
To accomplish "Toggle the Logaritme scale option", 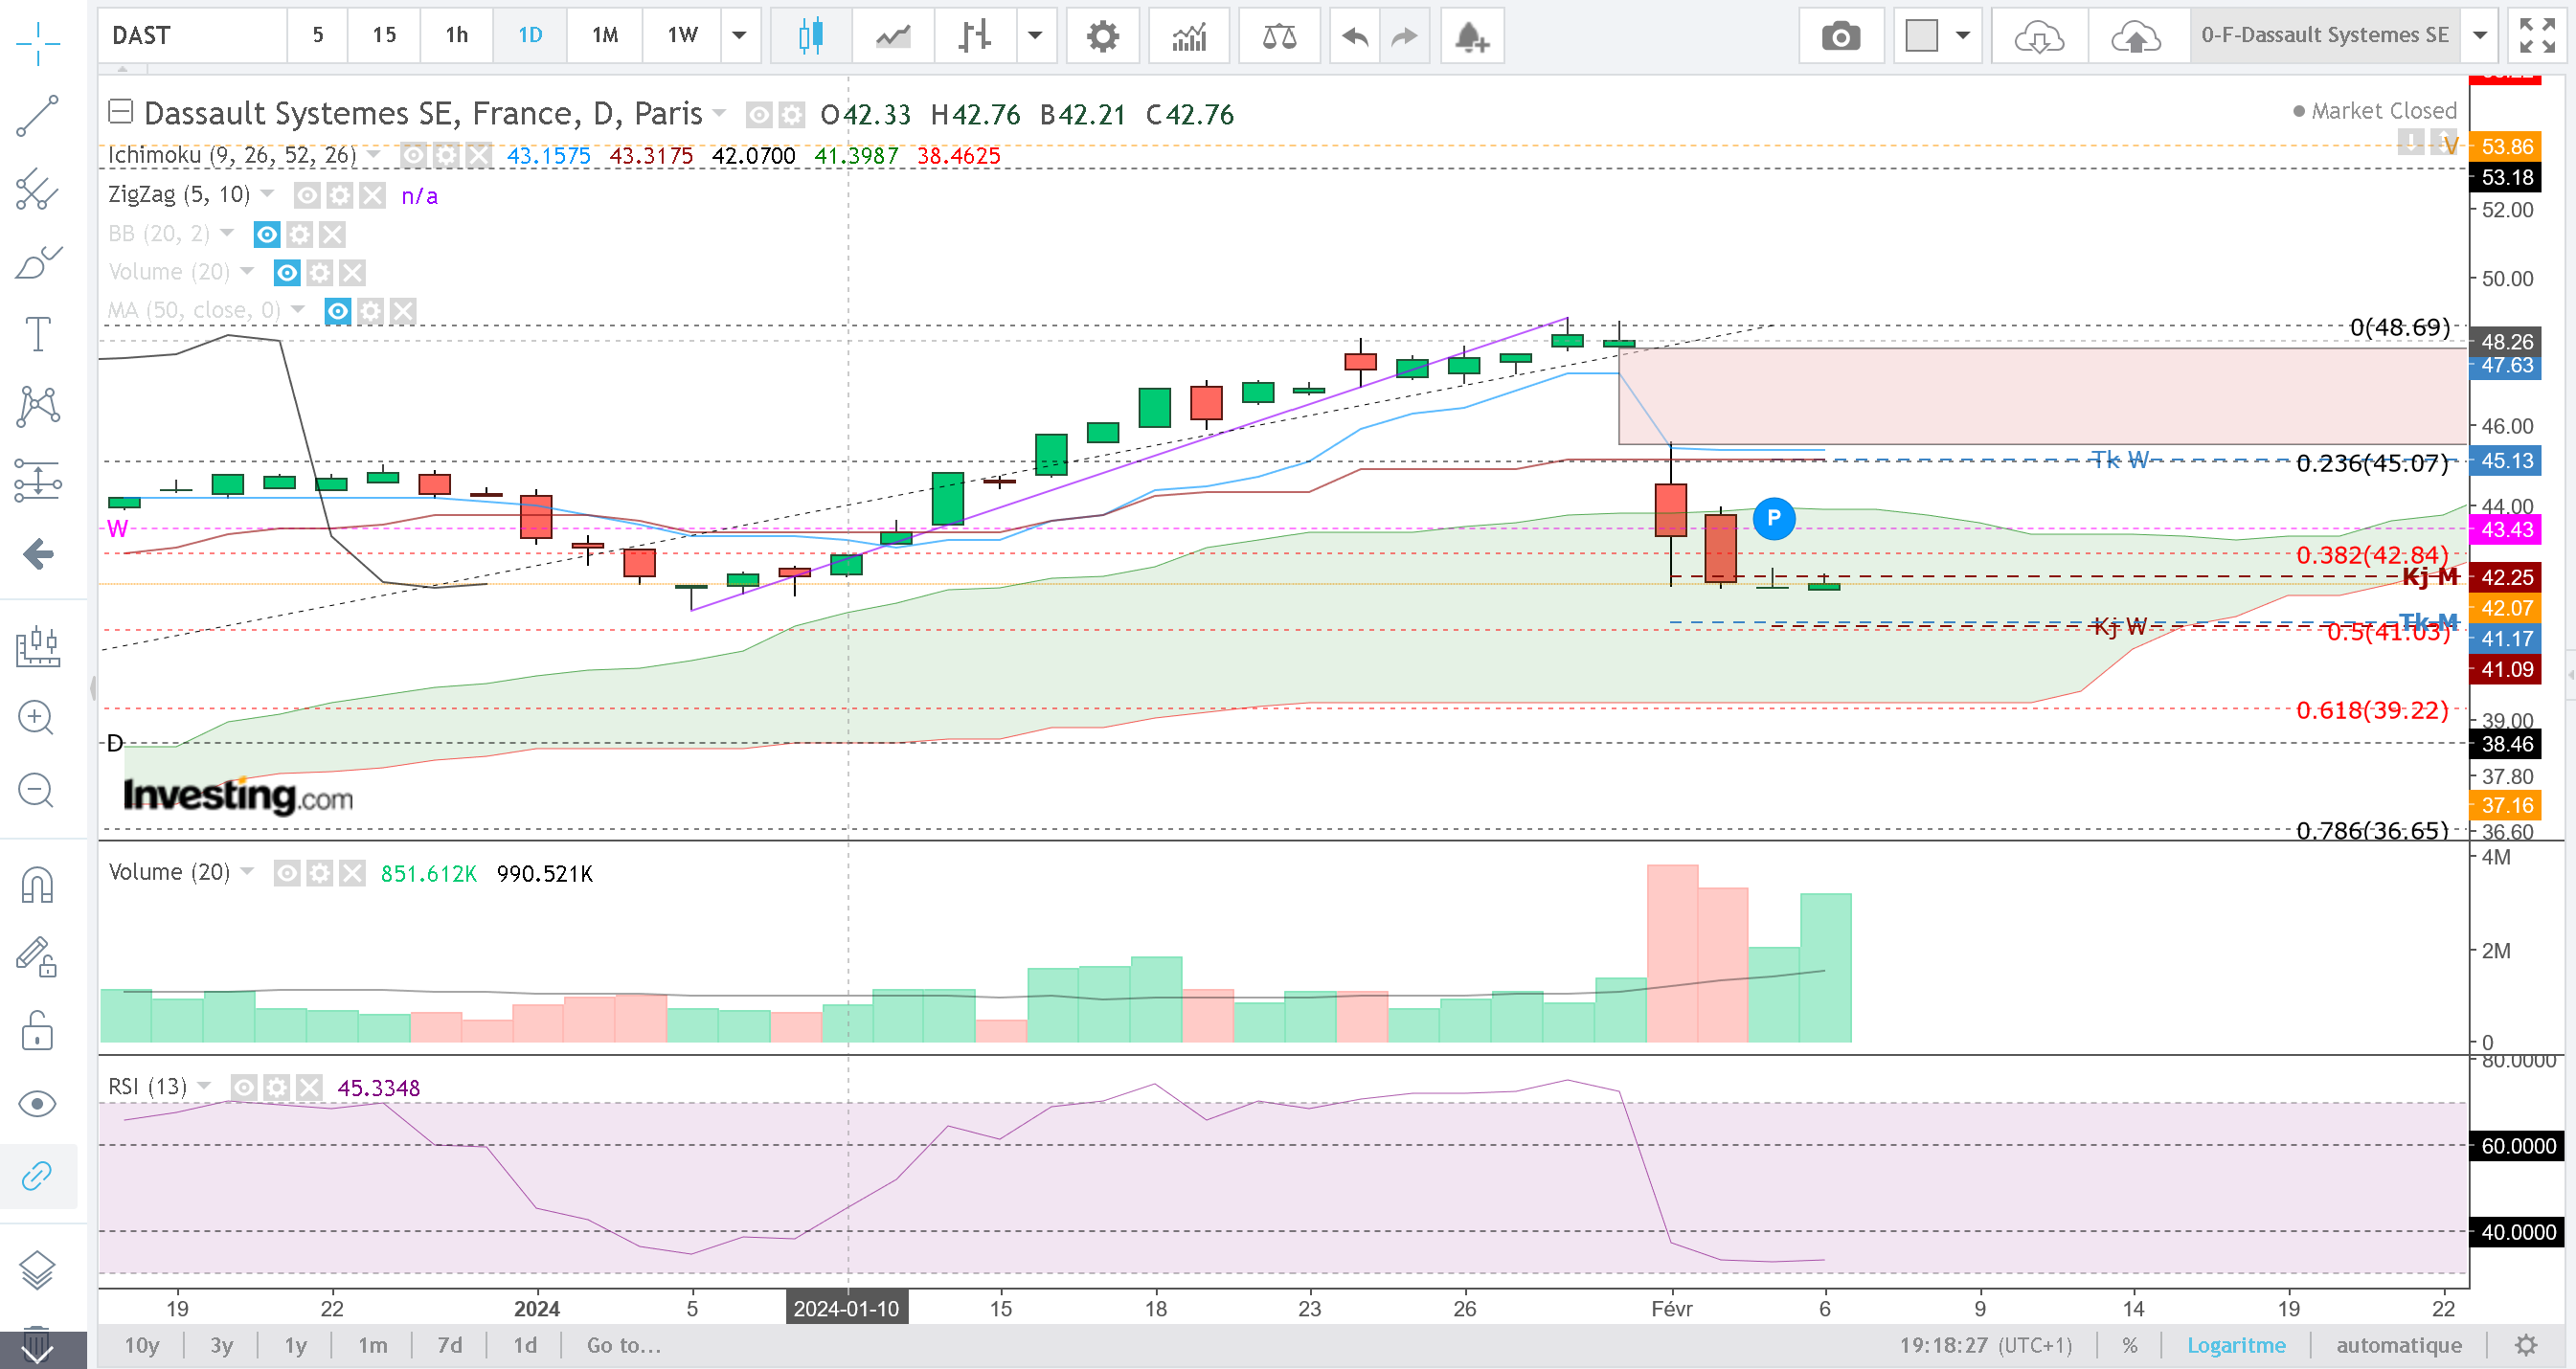I will click(x=2236, y=1345).
